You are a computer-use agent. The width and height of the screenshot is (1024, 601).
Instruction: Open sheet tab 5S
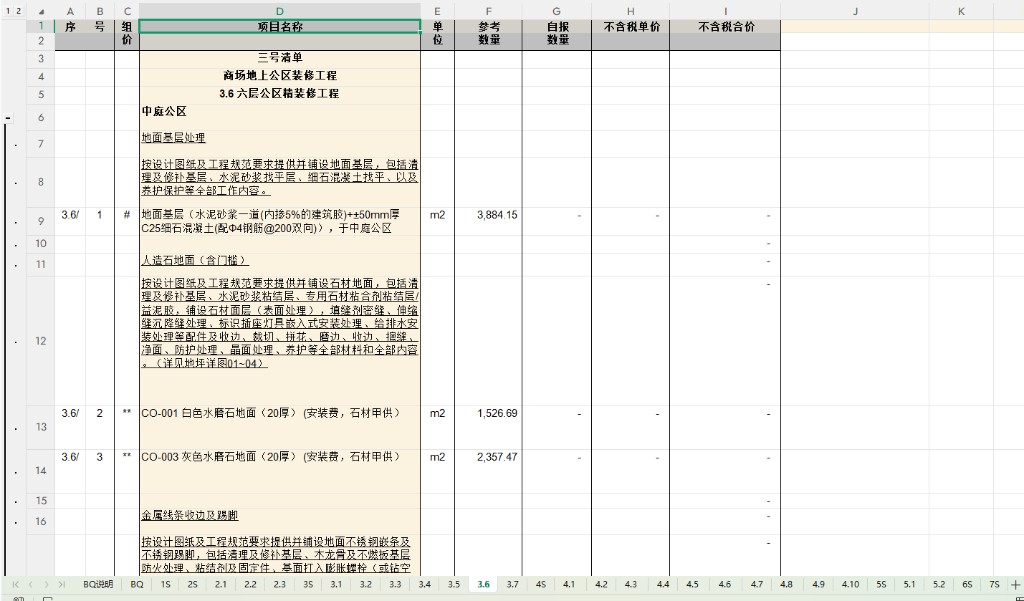[x=881, y=584]
